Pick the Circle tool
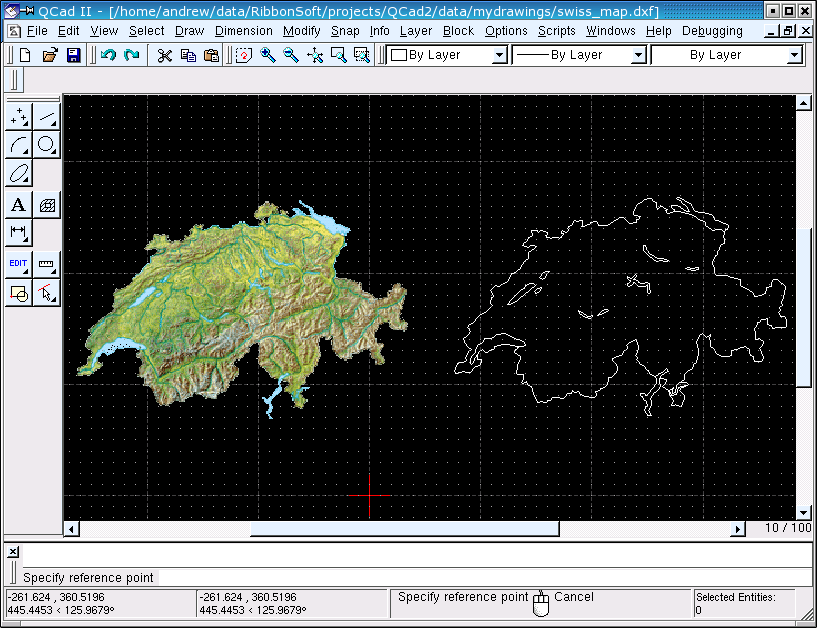The height and width of the screenshot is (628, 817). click(47, 145)
